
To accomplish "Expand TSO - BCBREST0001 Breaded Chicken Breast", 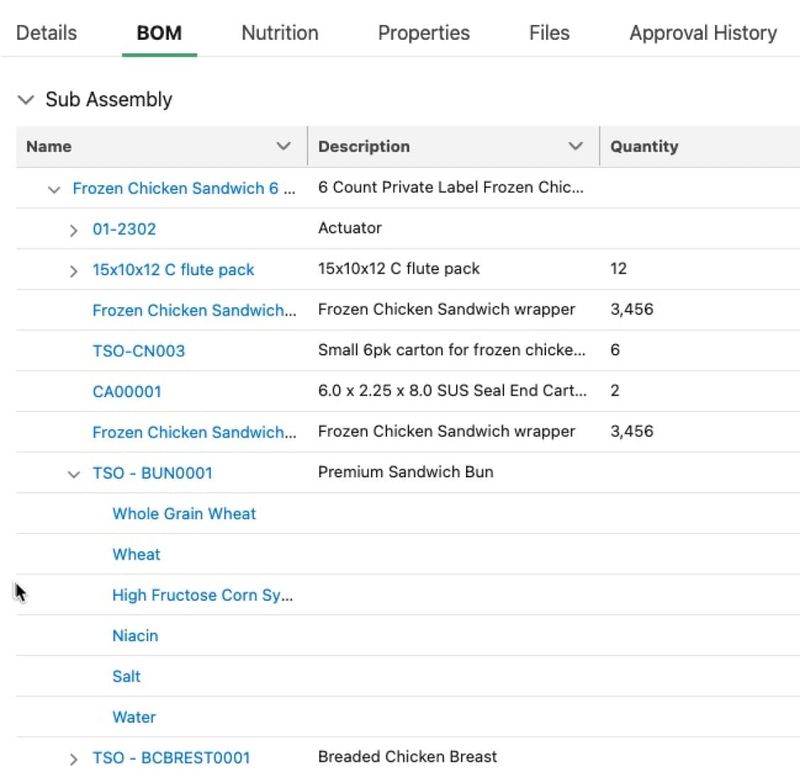I will point(73,757).
